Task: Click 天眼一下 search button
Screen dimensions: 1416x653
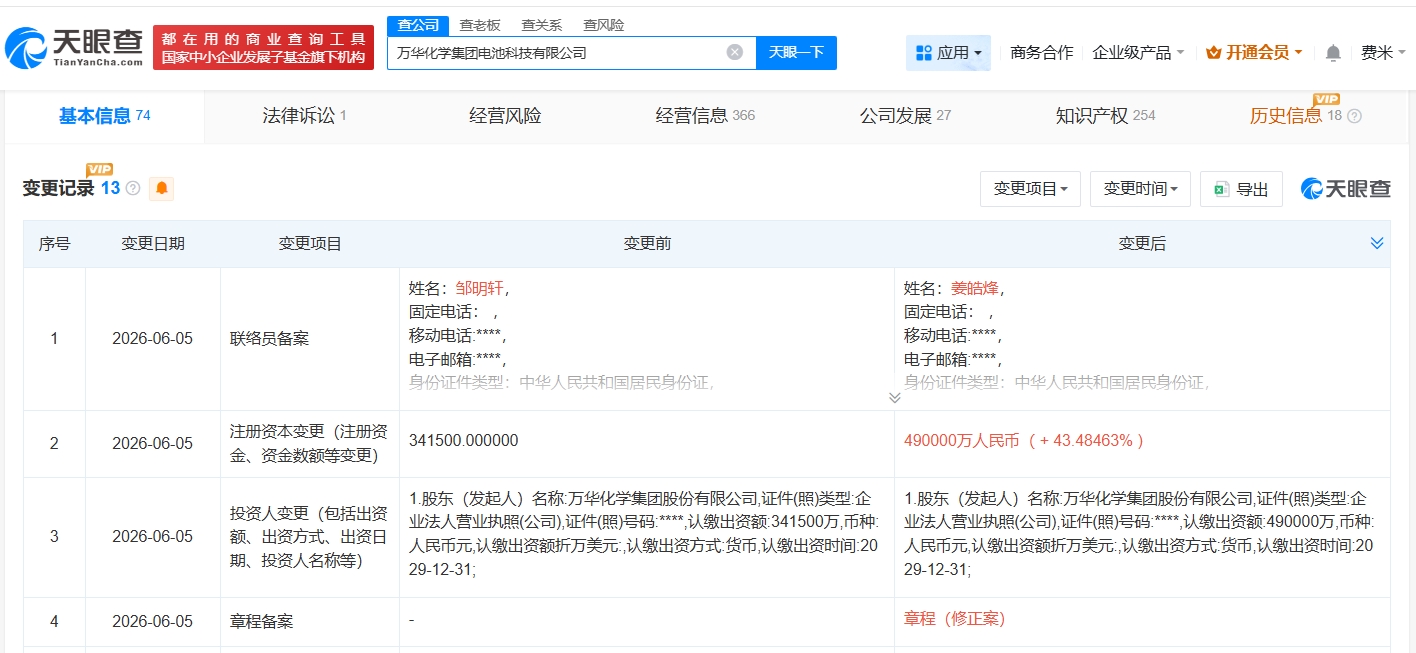Action: pyautogui.click(x=796, y=52)
